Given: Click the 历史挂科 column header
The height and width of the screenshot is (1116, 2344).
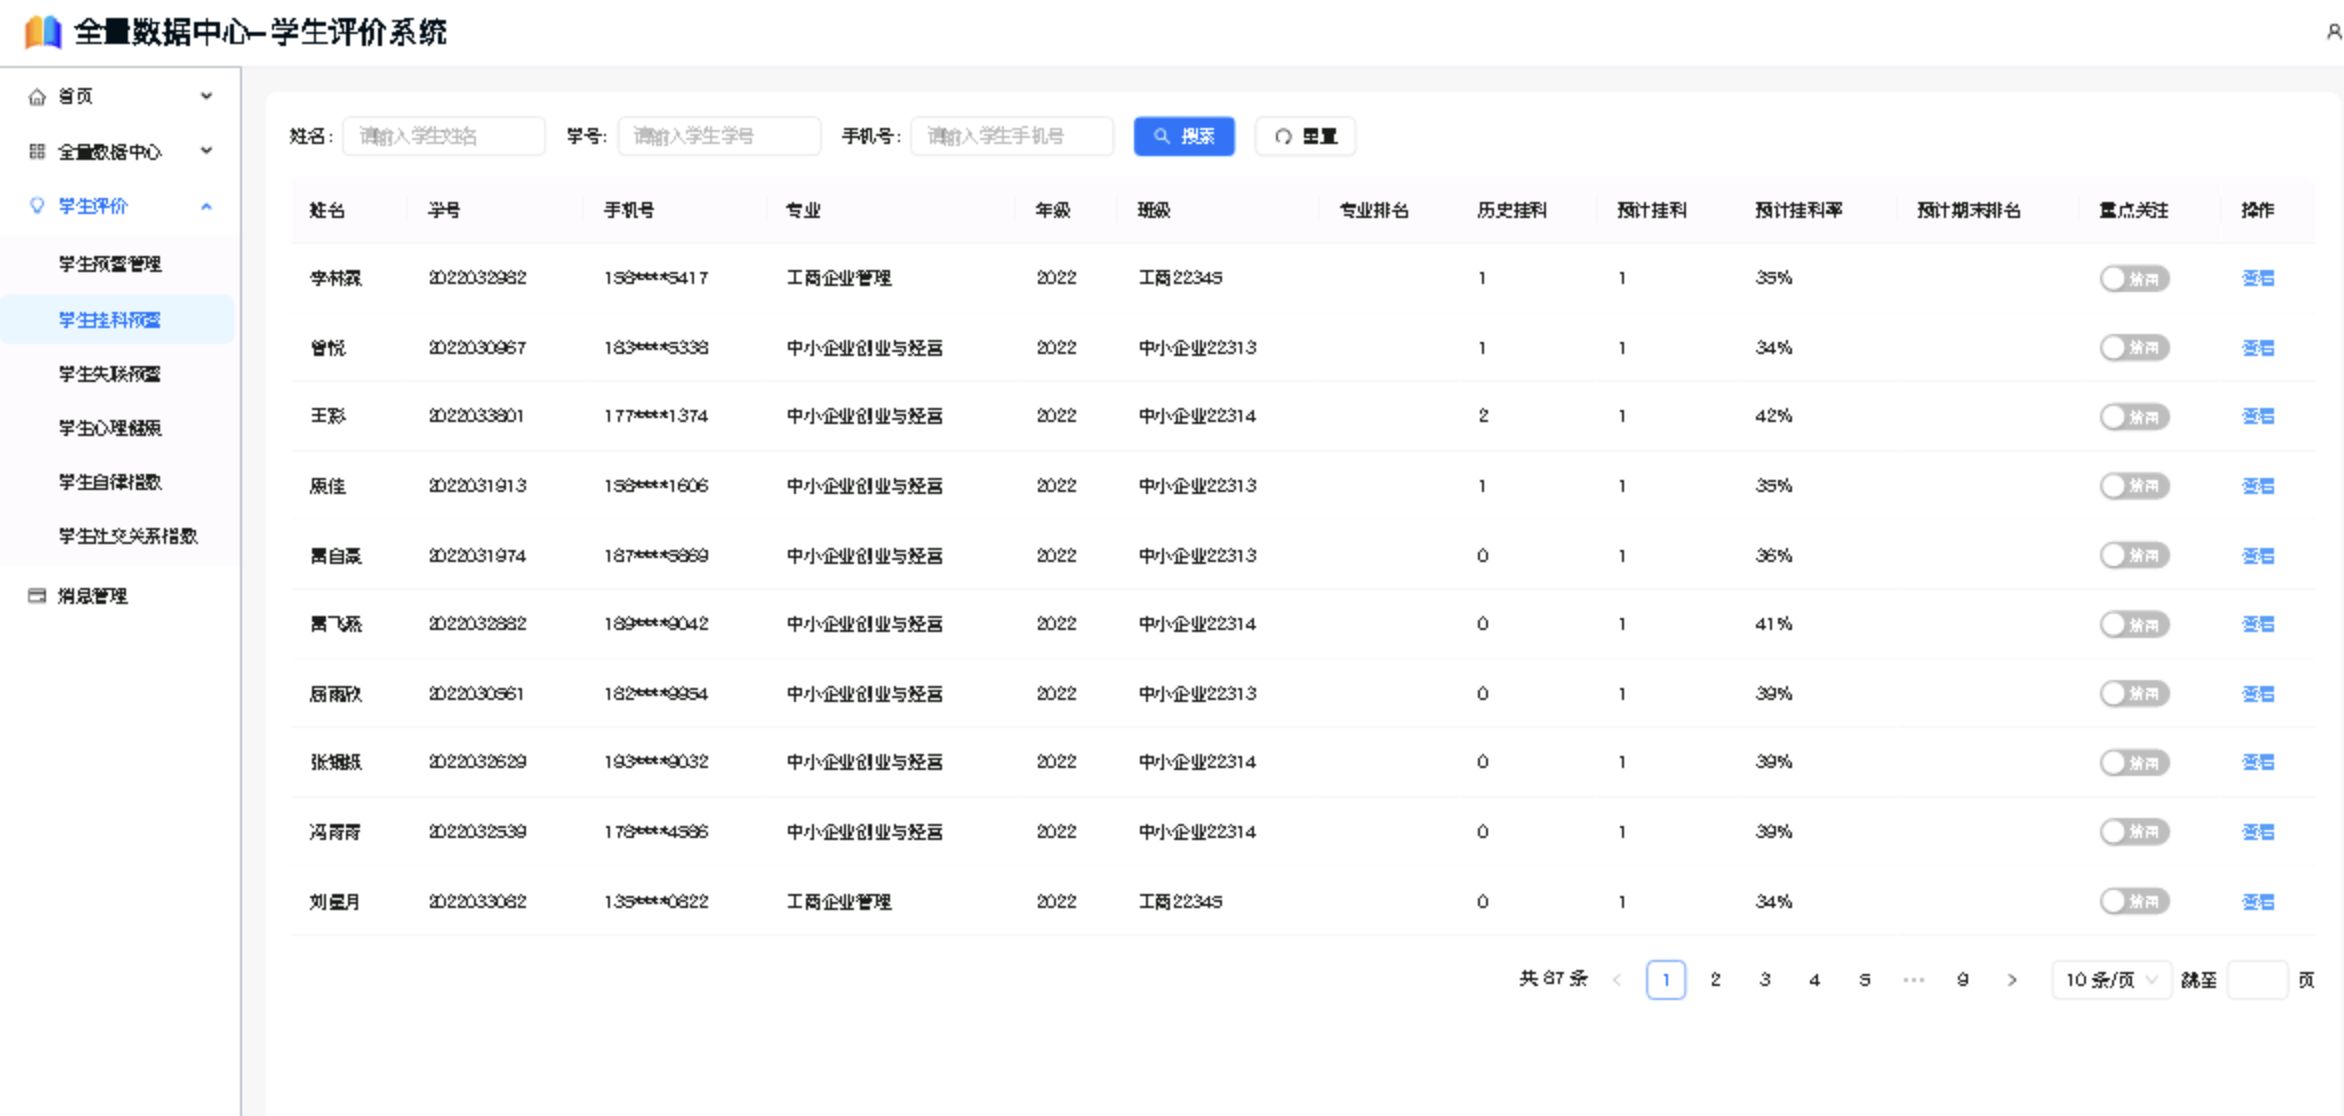Looking at the screenshot, I should pyautogui.click(x=1512, y=210).
